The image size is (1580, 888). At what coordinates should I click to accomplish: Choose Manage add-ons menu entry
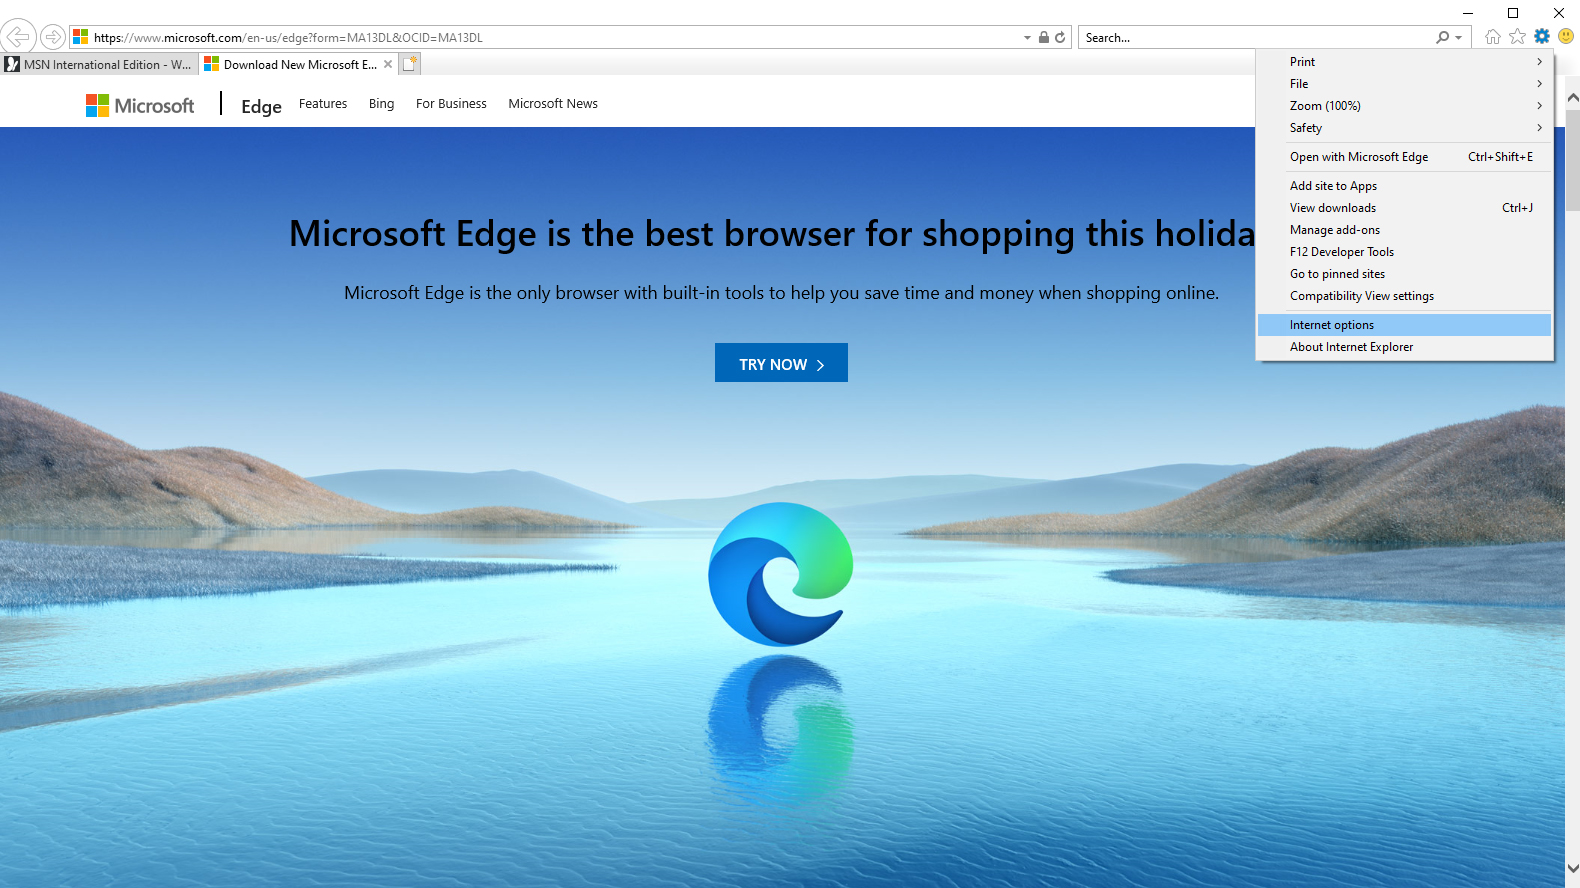click(1335, 230)
